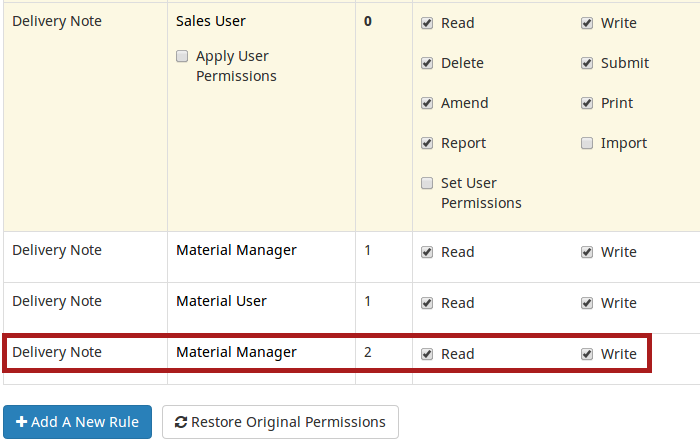Uncheck Report permission for Sales User
The width and height of the screenshot is (700, 442).
point(427,143)
